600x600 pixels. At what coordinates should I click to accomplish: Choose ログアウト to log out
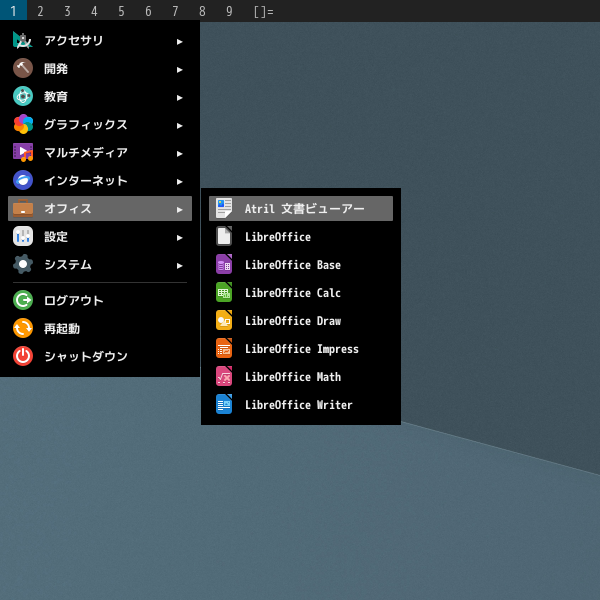coord(100,300)
